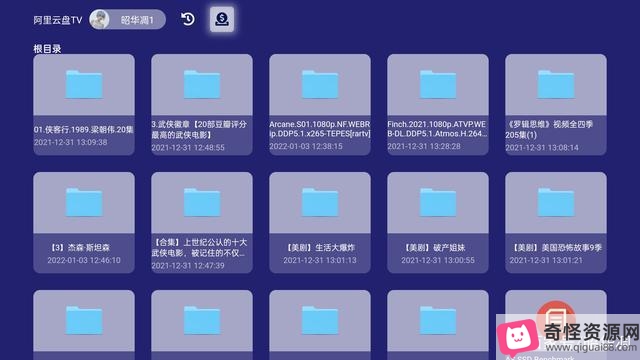Click the highlighted coin-on-tray icon button
This screenshot has width=640, height=360.
pyautogui.click(x=222, y=19)
